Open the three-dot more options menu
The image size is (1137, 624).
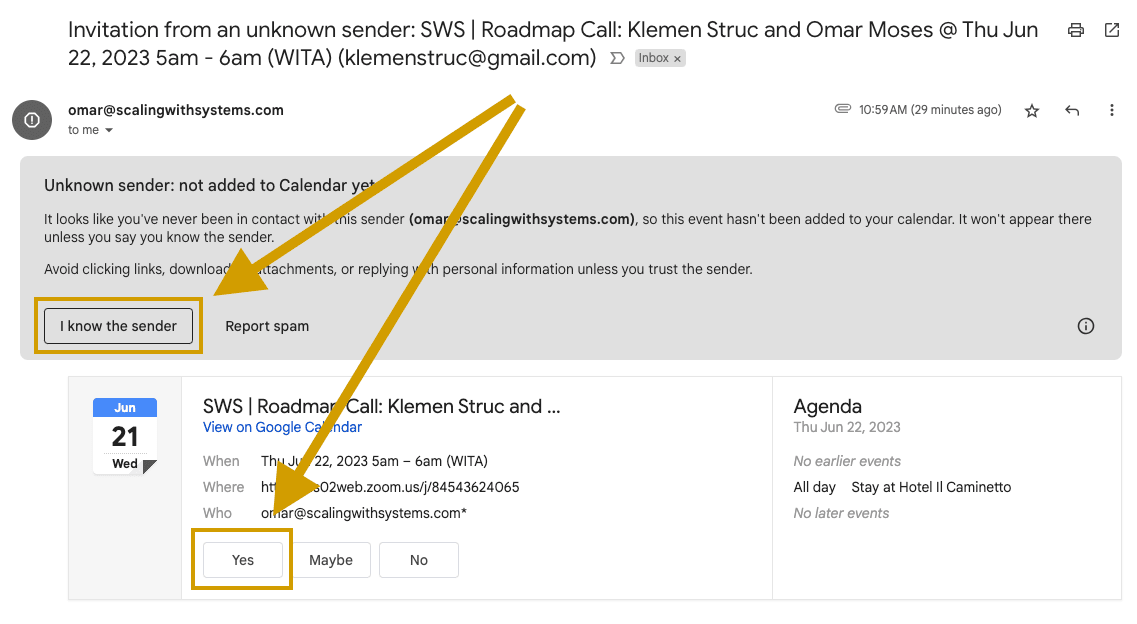pyautogui.click(x=1112, y=111)
